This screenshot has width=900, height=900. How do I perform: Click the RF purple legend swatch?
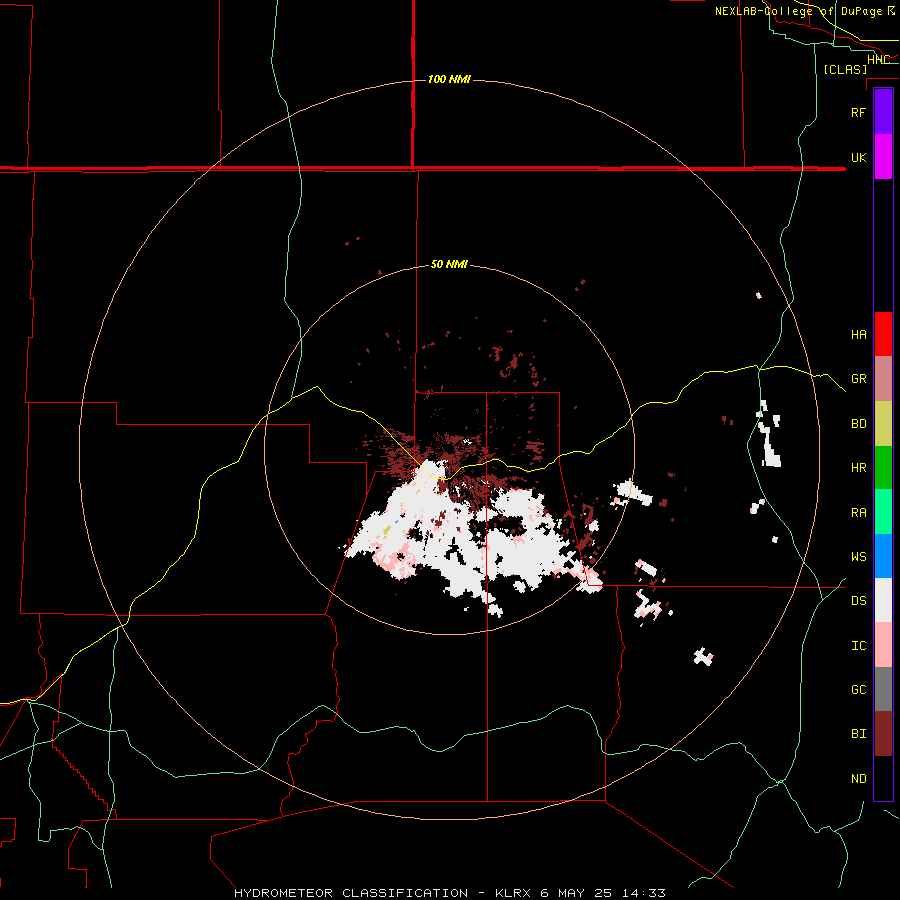[x=883, y=112]
